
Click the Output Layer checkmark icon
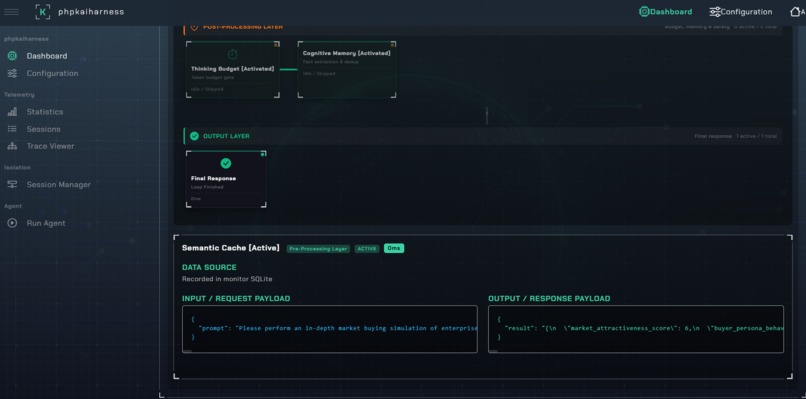tap(194, 136)
